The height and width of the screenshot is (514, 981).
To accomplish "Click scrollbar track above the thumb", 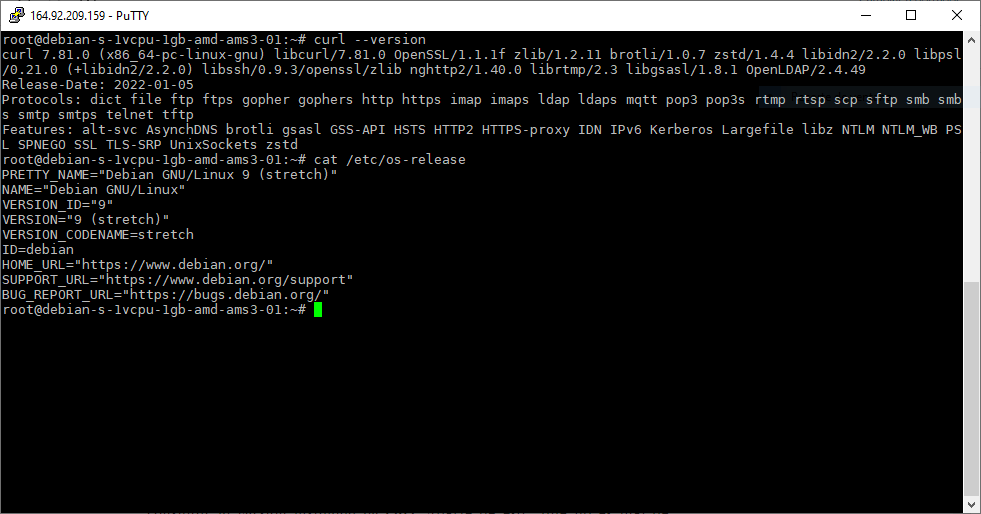I will [971, 164].
